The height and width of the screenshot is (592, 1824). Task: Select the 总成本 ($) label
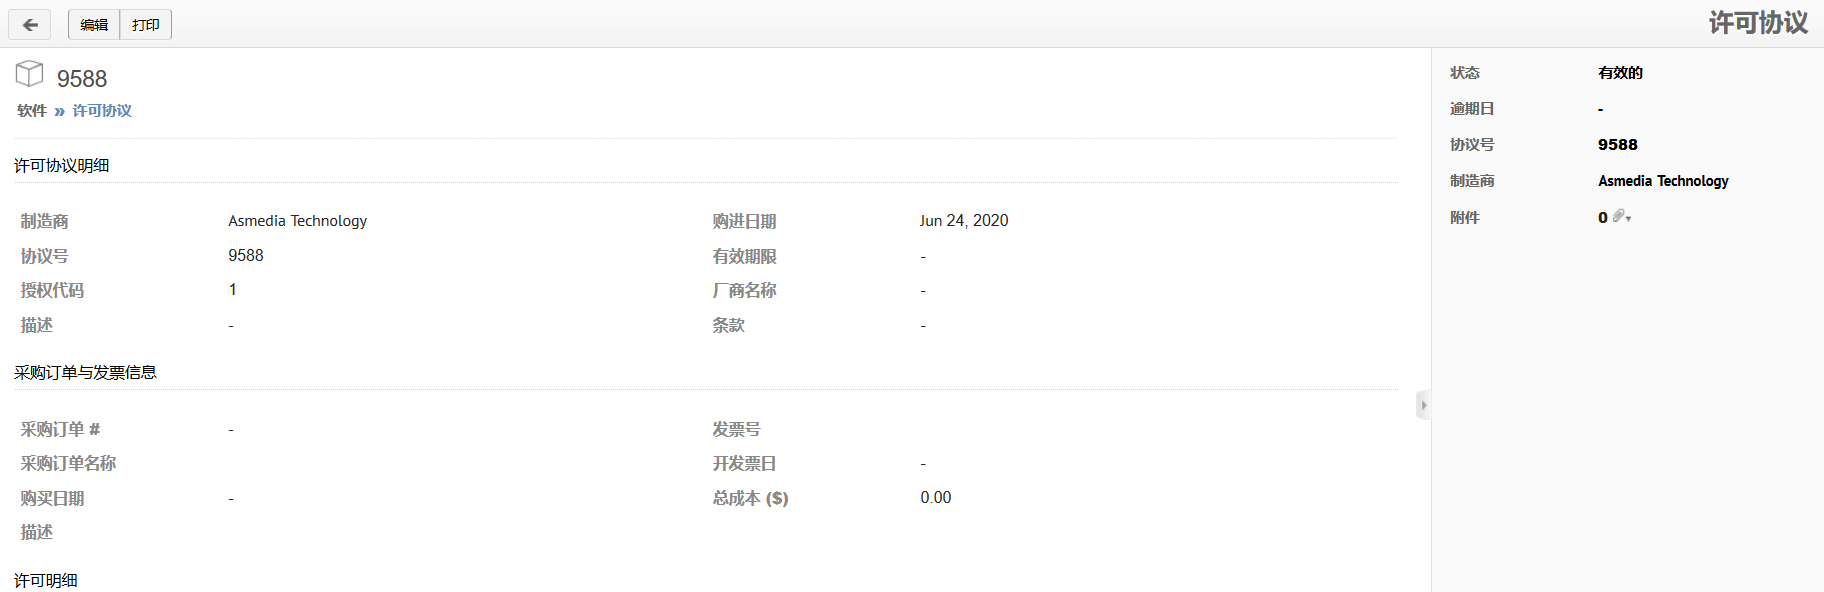coord(750,499)
